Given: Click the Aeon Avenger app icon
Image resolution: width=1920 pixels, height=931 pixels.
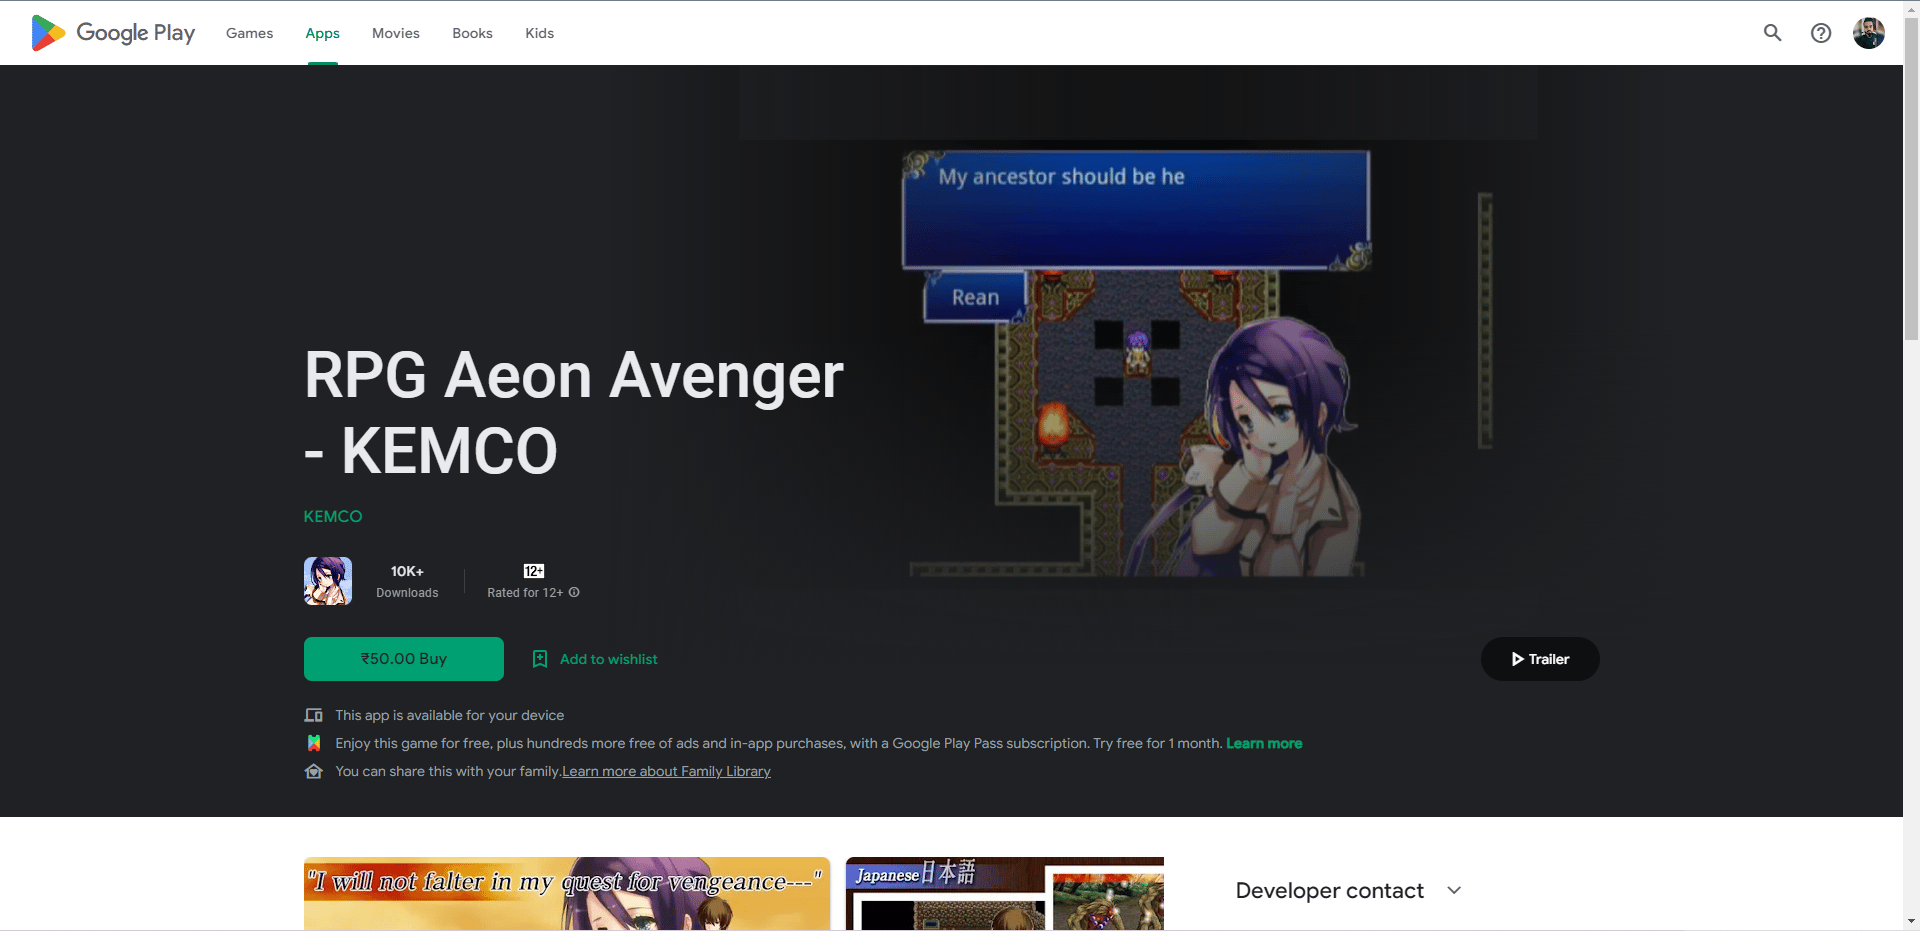Looking at the screenshot, I should click(328, 581).
